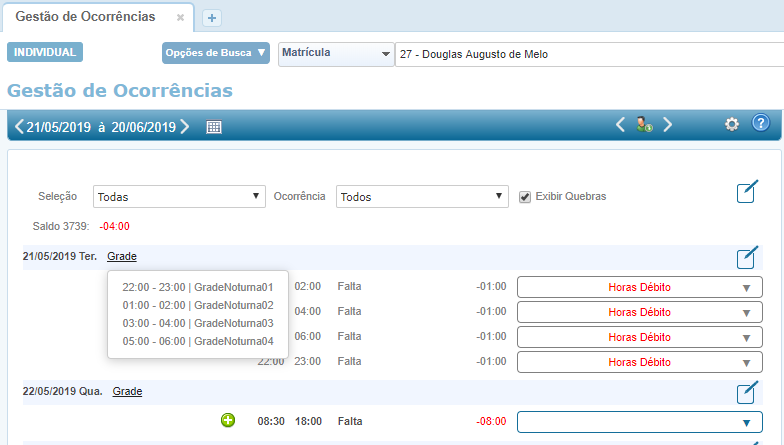
Task: Expand the Ocorrência dropdown
Action: pos(422,197)
